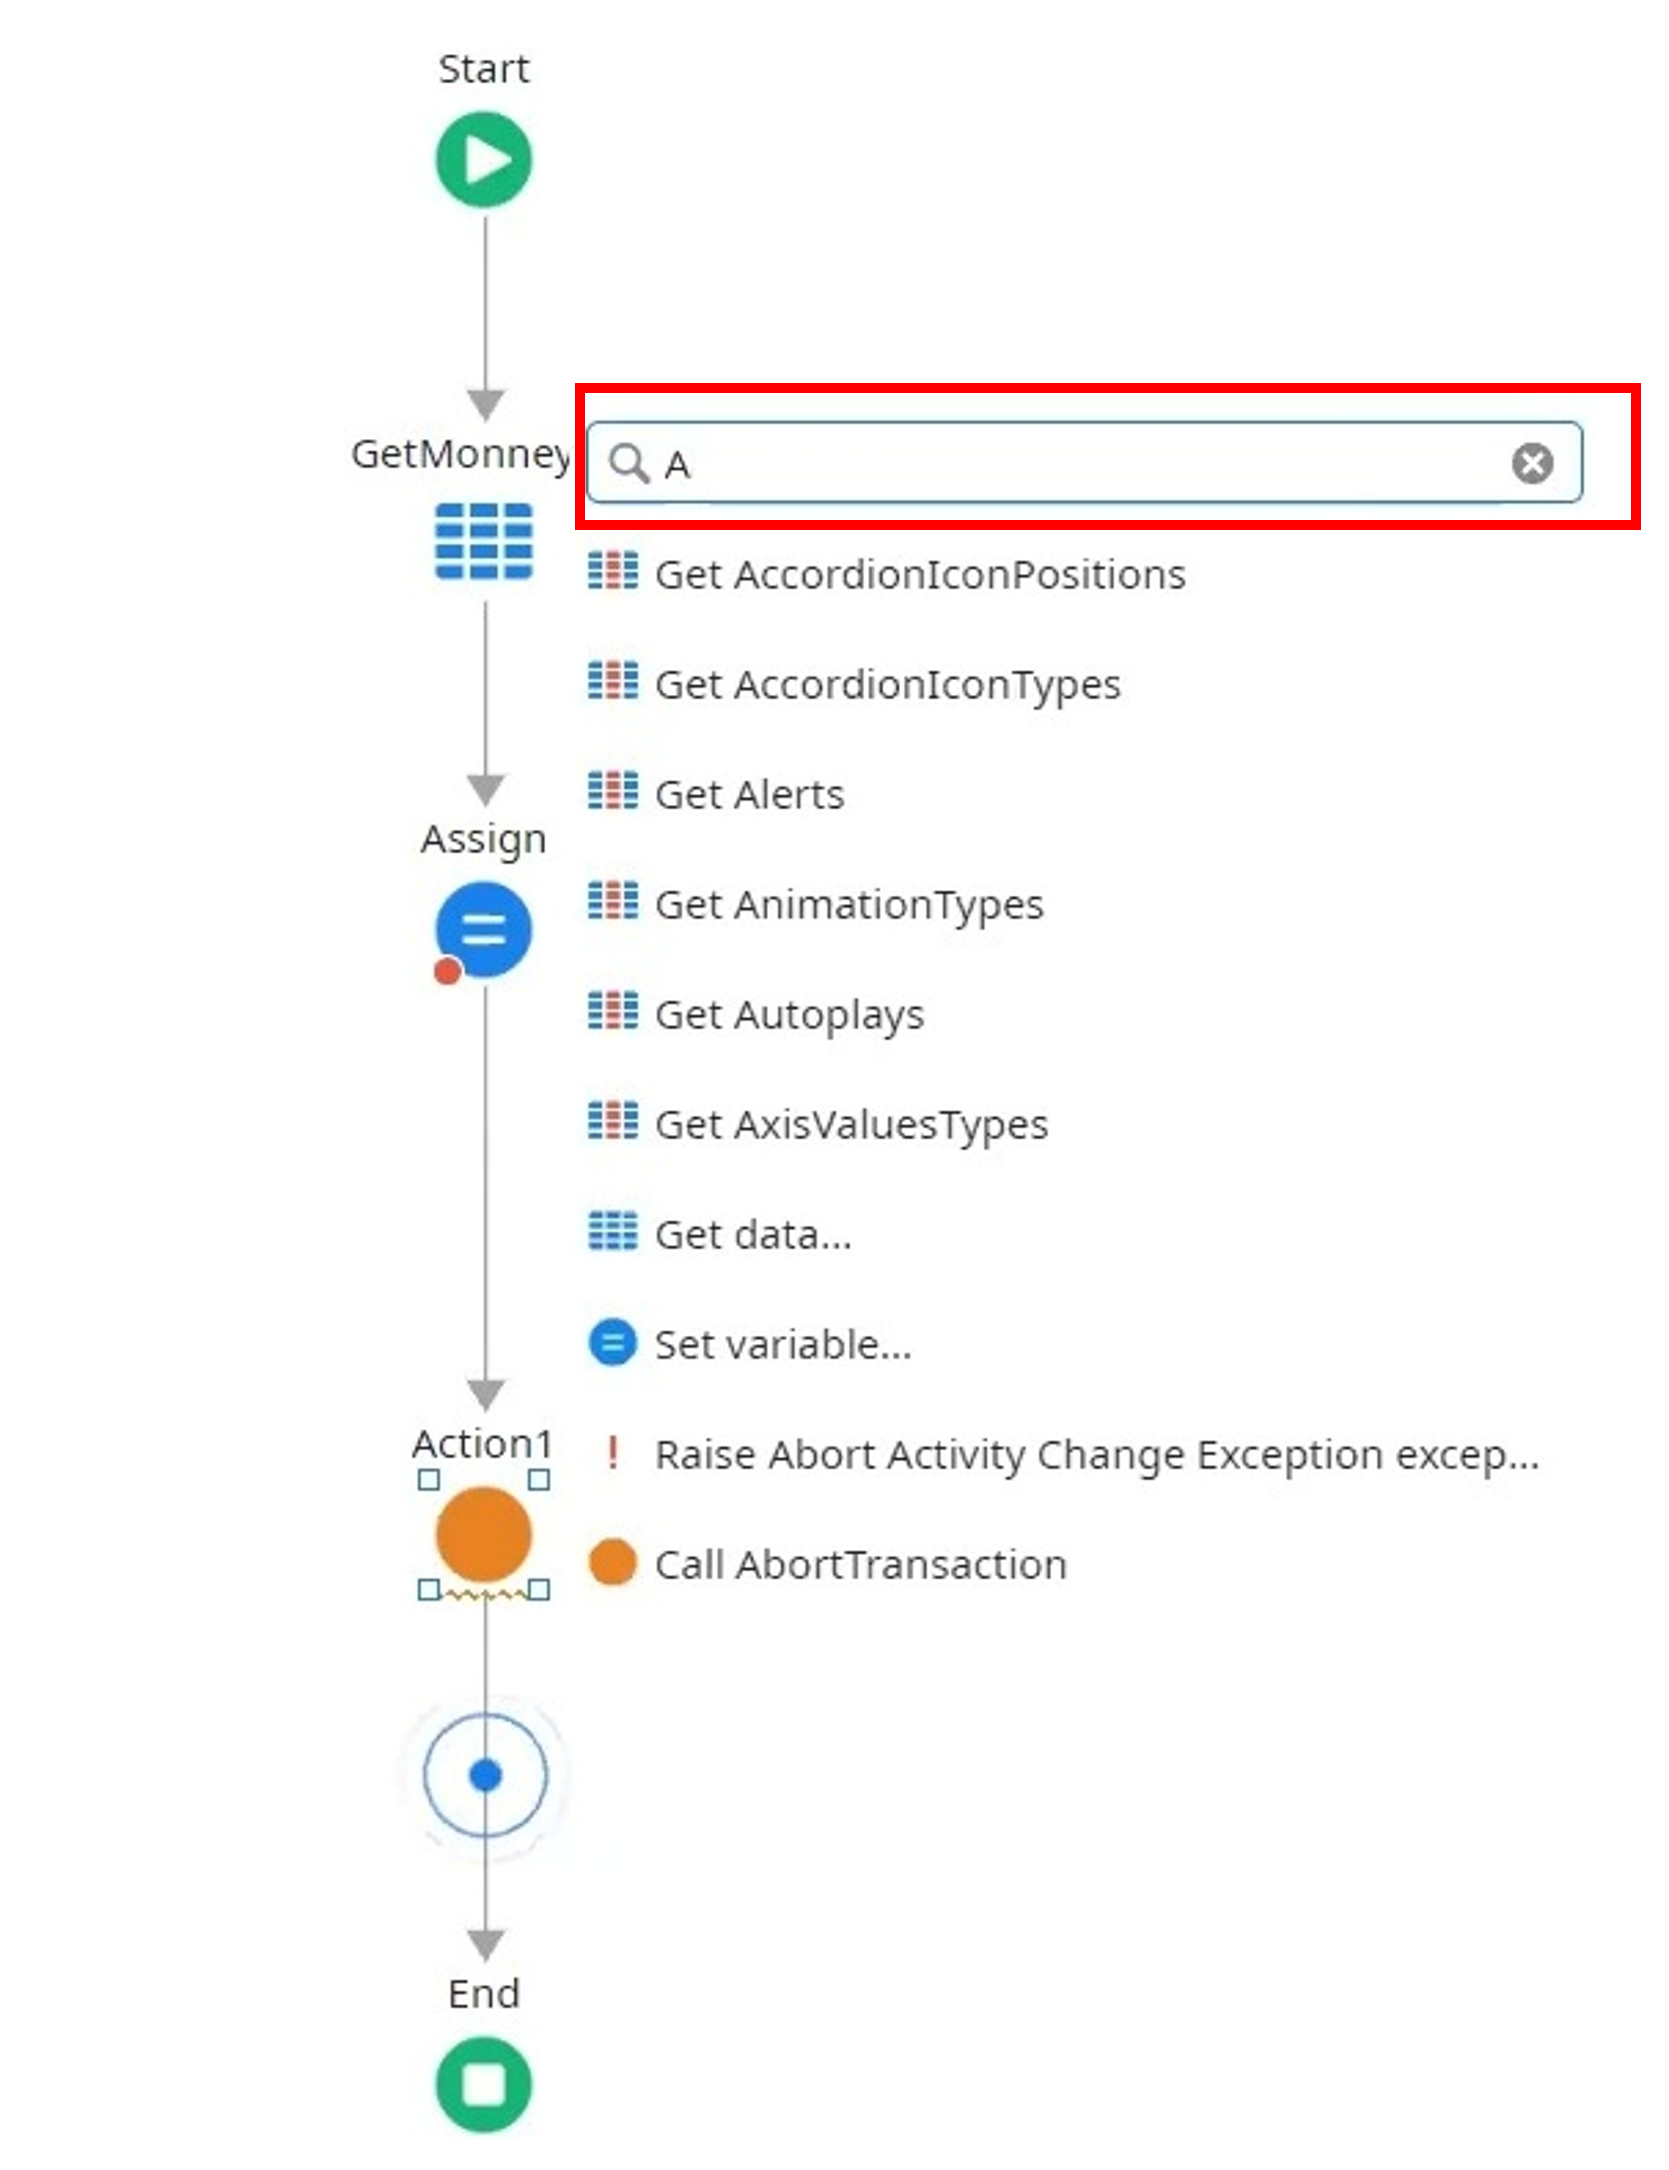
Task: Click the green End node icon
Action: (x=484, y=2084)
